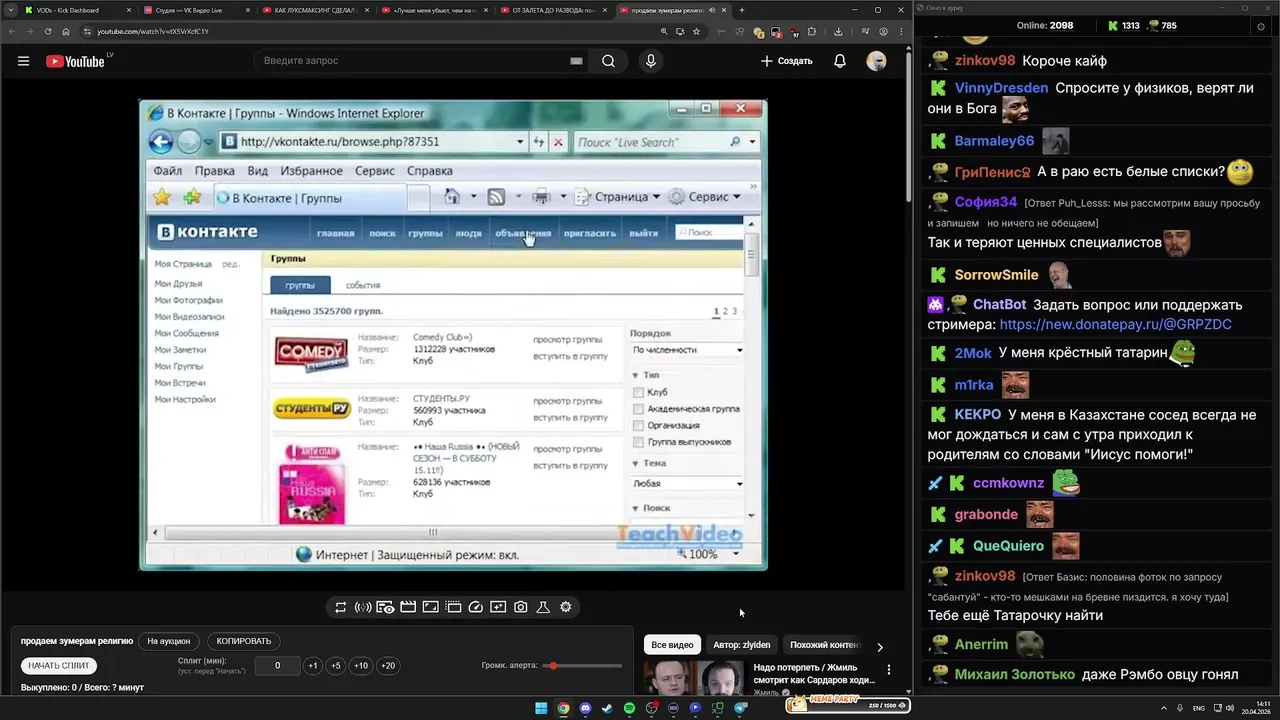Image resolution: width=1280 pixels, height=720 pixels.
Task: Open a new browser tab
Action: (x=741, y=10)
